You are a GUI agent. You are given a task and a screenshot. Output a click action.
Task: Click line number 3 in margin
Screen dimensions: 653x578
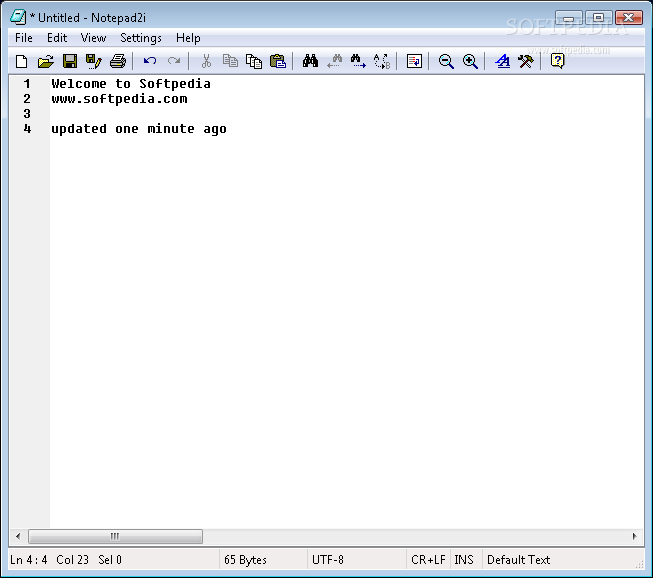coord(27,114)
